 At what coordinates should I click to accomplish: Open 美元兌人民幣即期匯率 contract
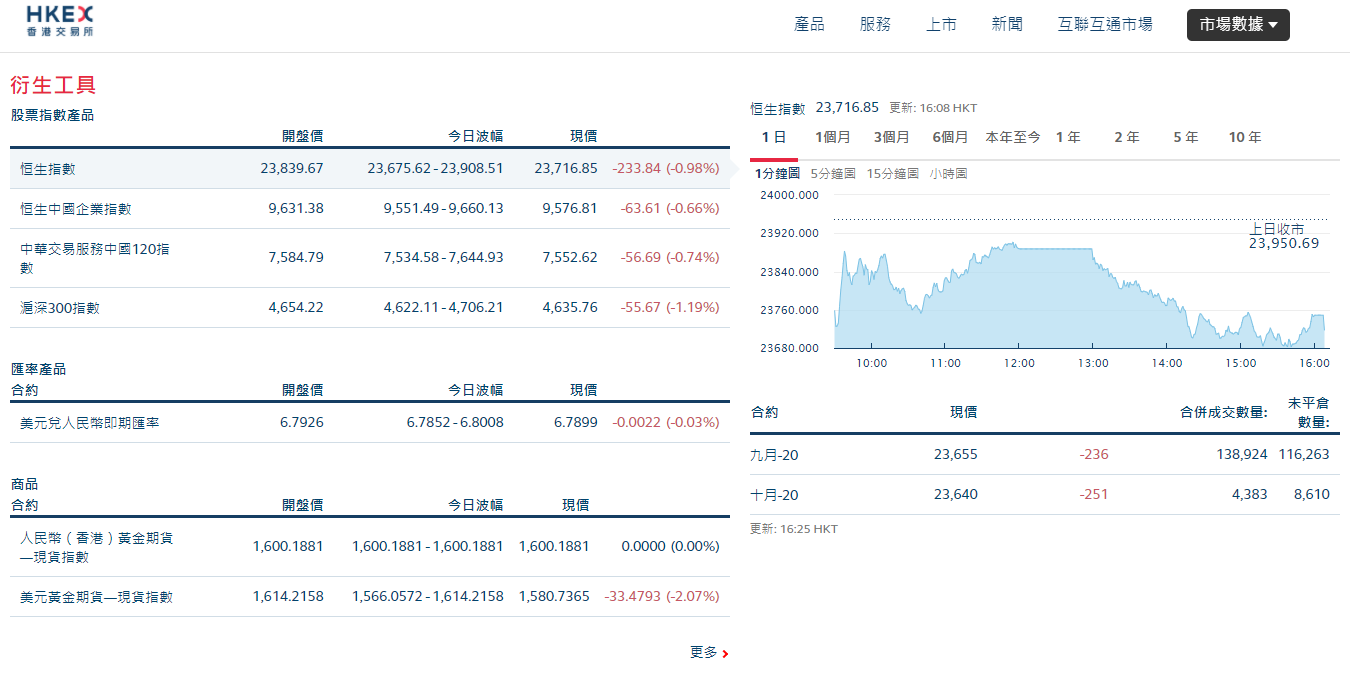tap(90, 423)
